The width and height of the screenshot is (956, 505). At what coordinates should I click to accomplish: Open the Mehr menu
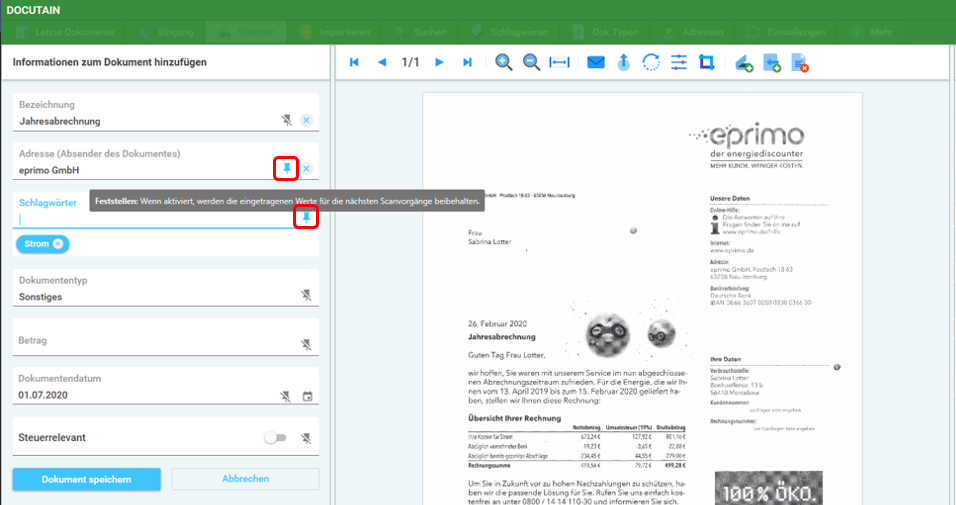click(x=872, y=32)
